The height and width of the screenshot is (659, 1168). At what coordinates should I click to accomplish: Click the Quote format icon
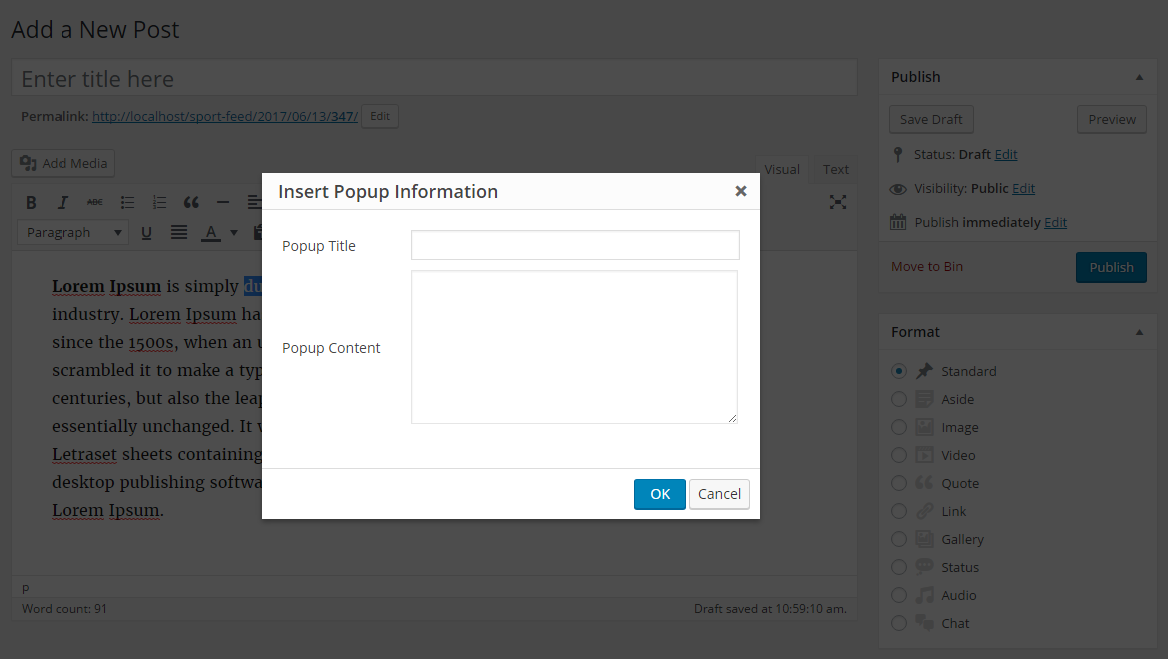pyautogui.click(x=924, y=483)
